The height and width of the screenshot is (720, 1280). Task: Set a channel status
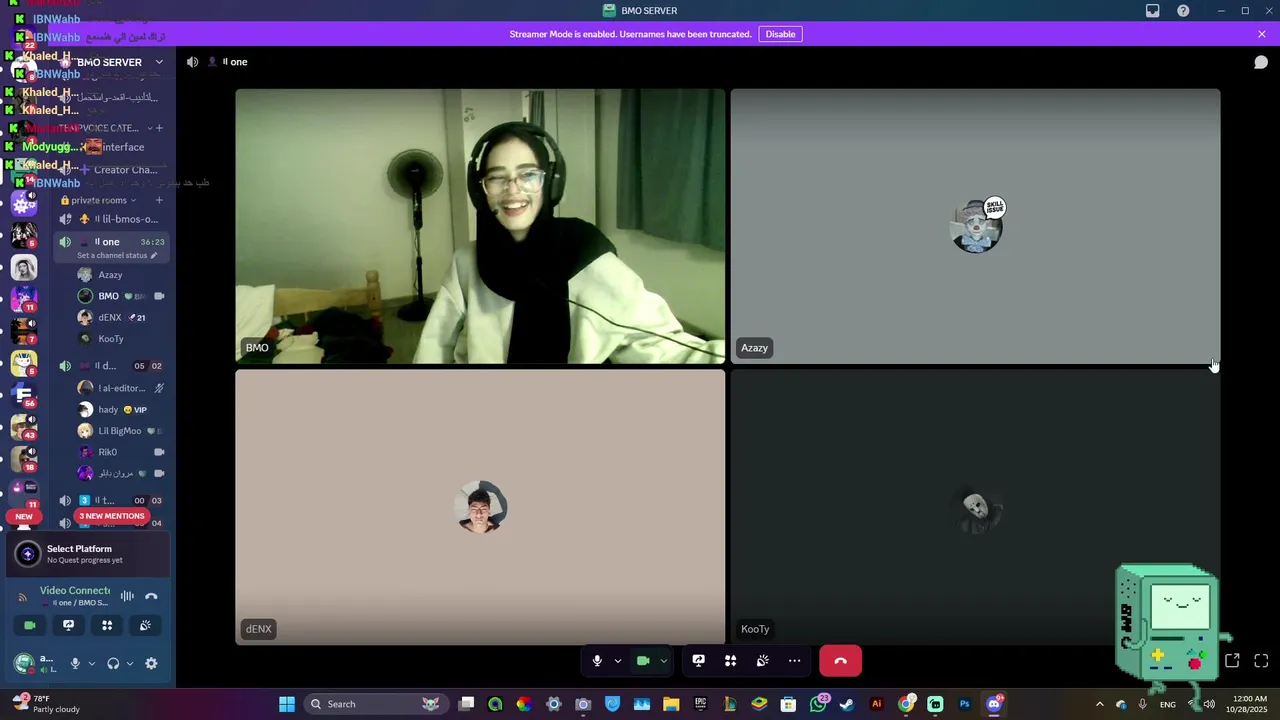[117, 255]
